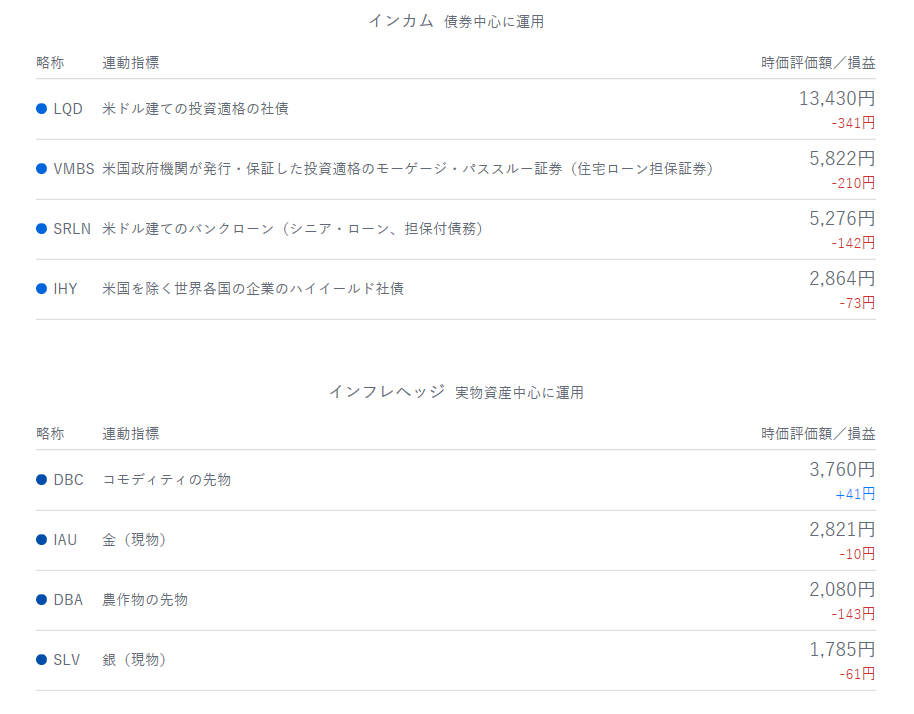Image resolution: width=914 pixels, height=714 pixels.
Task: Click the blue dot beside VMBS
Action: (x=42, y=168)
